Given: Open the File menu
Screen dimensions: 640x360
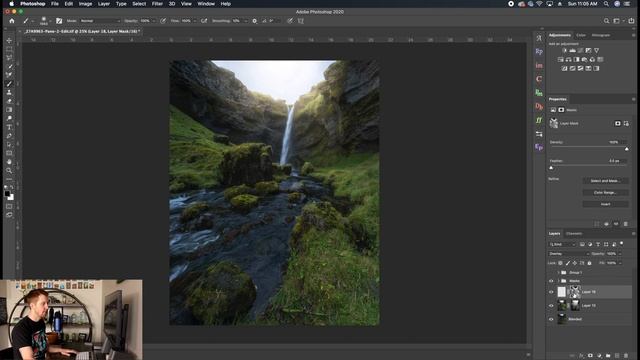Looking at the screenshot, I should (x=55, y=4).
